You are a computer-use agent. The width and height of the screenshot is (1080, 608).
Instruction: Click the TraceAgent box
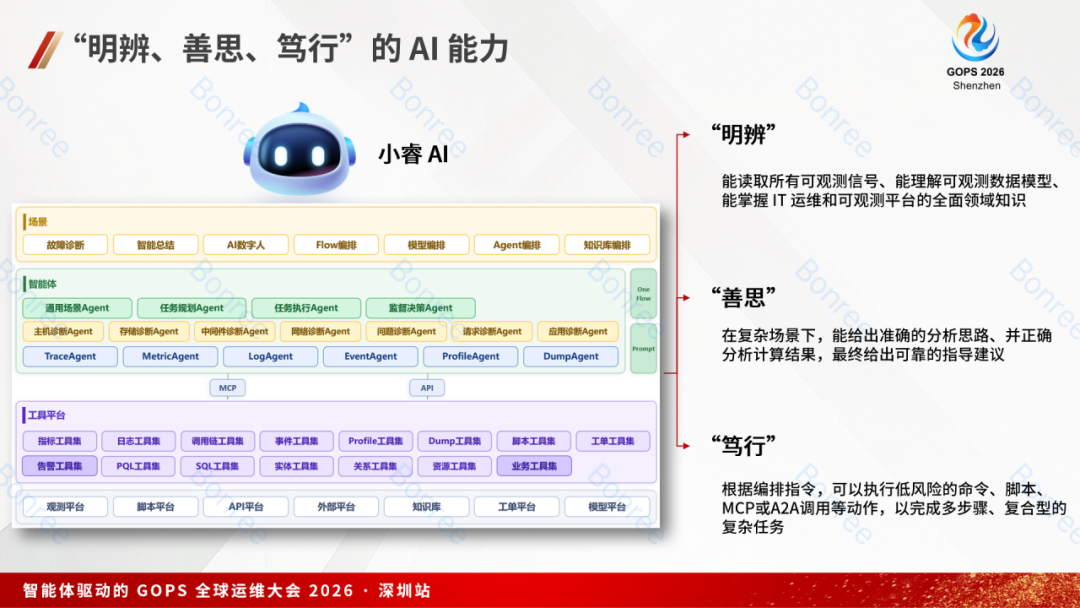tap(69, 356)
